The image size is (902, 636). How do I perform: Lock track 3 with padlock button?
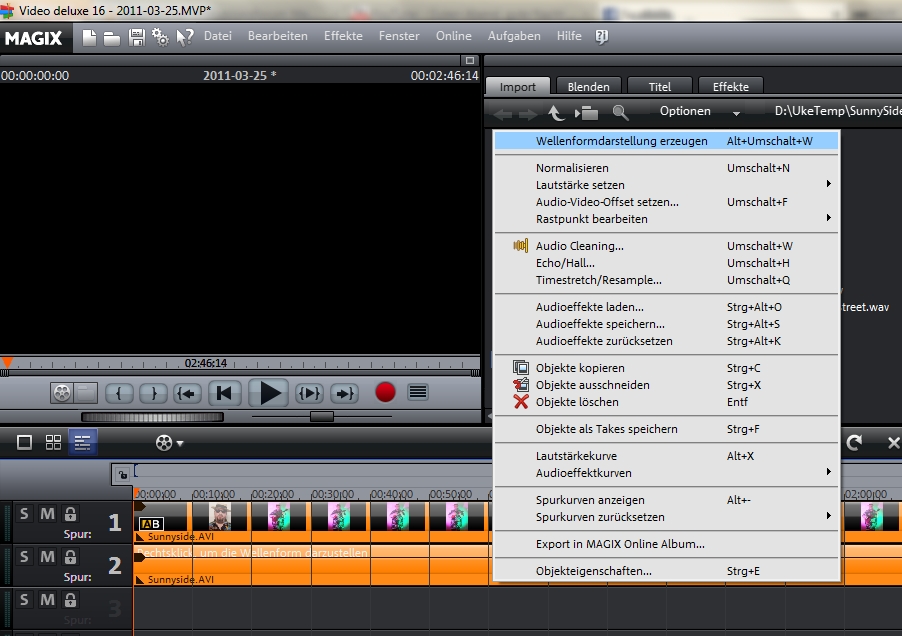[x=70, y=600]
